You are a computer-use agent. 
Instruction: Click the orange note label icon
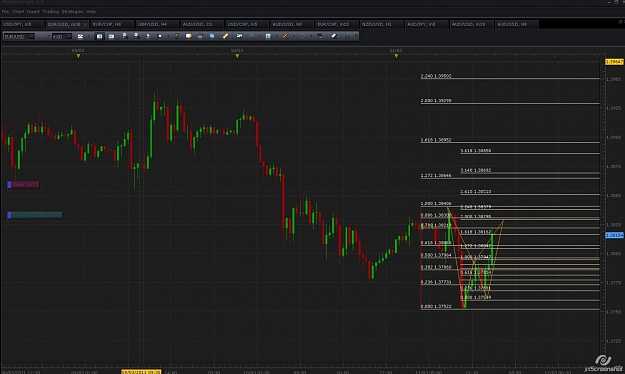pos(189,36)
